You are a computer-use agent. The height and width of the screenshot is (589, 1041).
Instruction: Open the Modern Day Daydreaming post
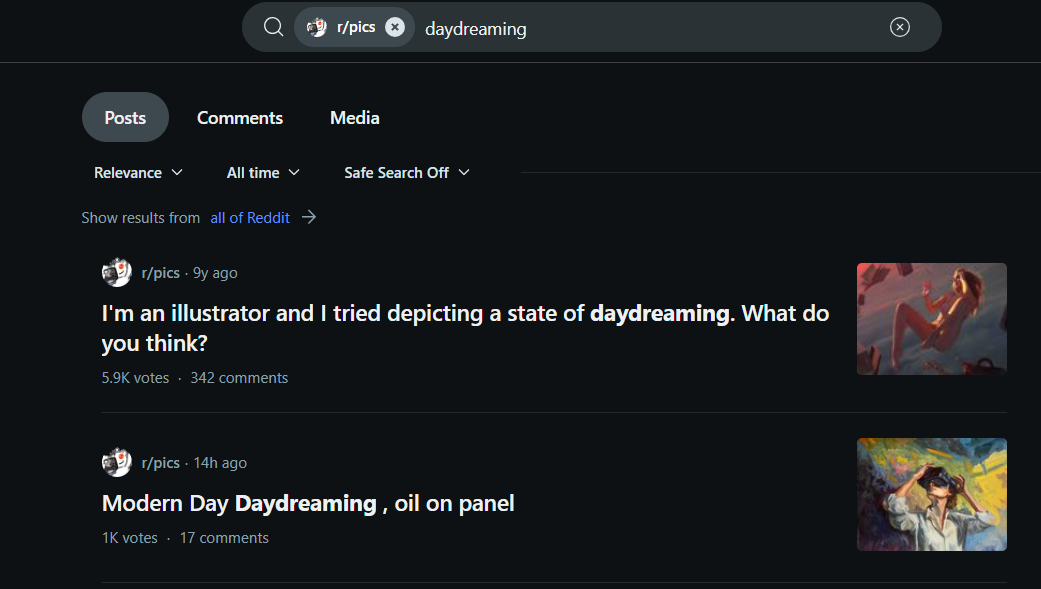point(308,503)
